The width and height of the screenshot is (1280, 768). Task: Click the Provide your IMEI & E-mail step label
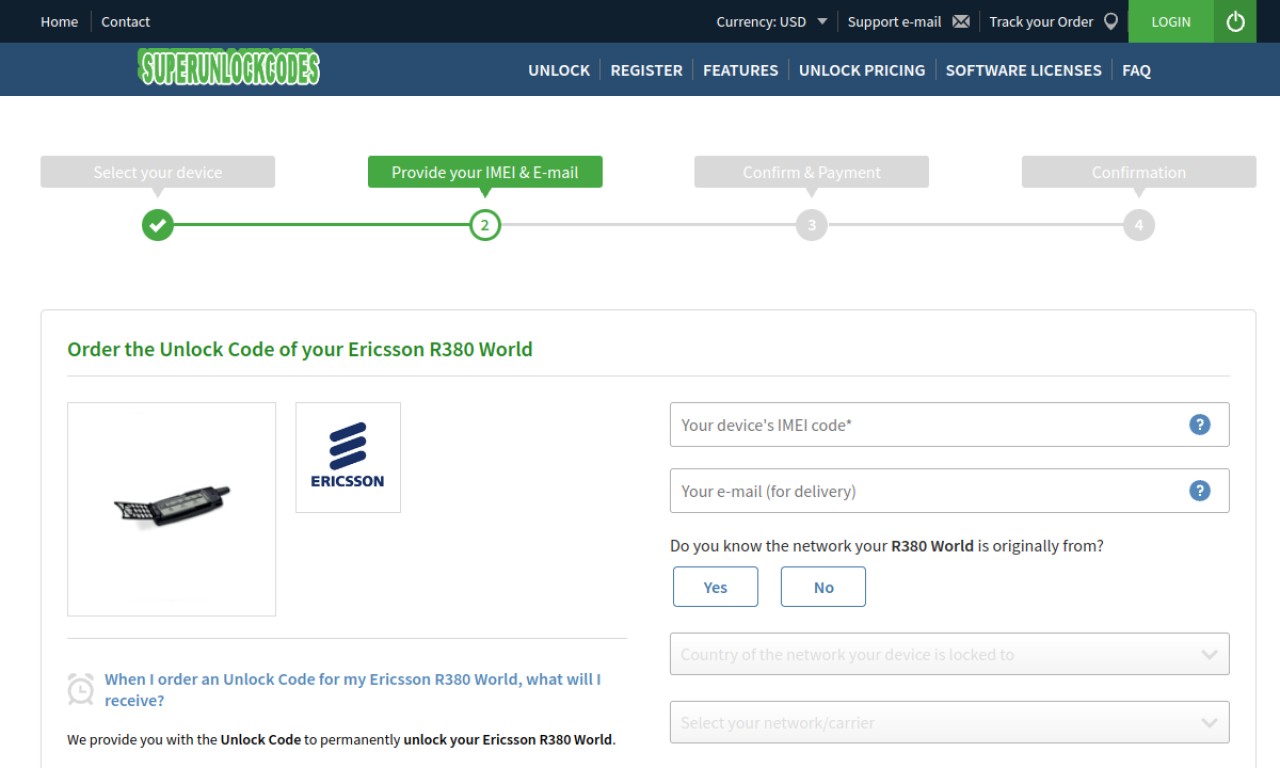point(485,172)
